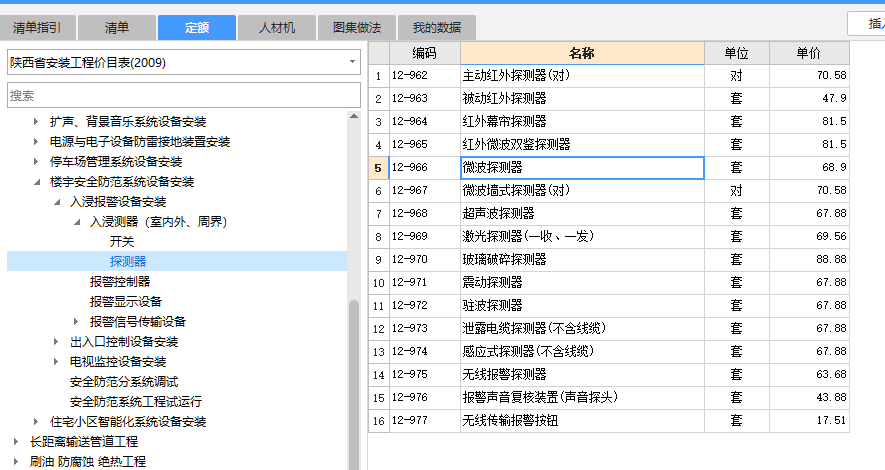Click the 搜索 input field
This screenshot has width=885, height=470.
pyautogui.click(x=184, y=95)
